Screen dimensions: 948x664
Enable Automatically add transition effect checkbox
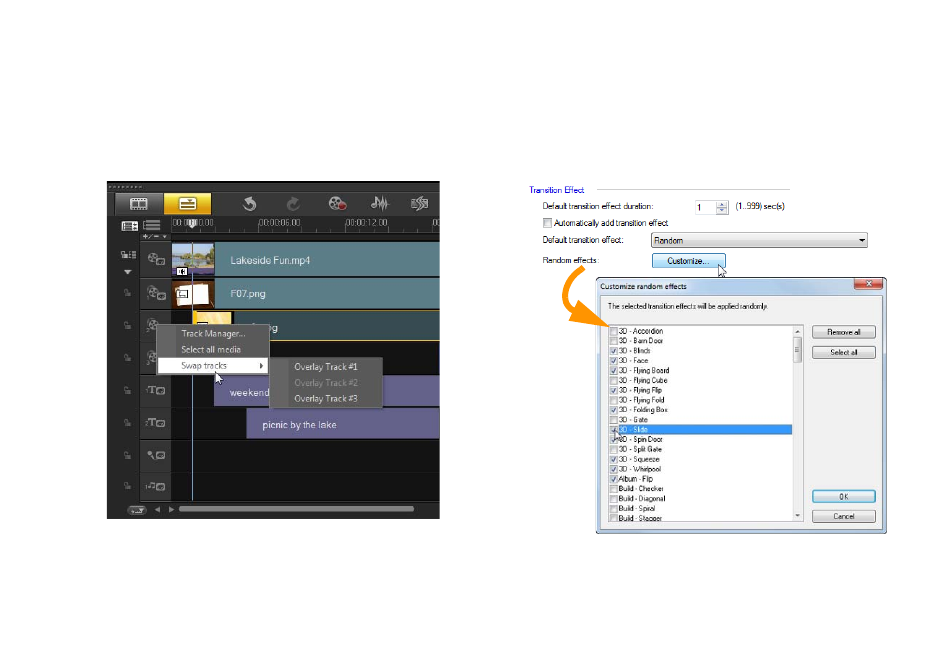tap(548, 223)
